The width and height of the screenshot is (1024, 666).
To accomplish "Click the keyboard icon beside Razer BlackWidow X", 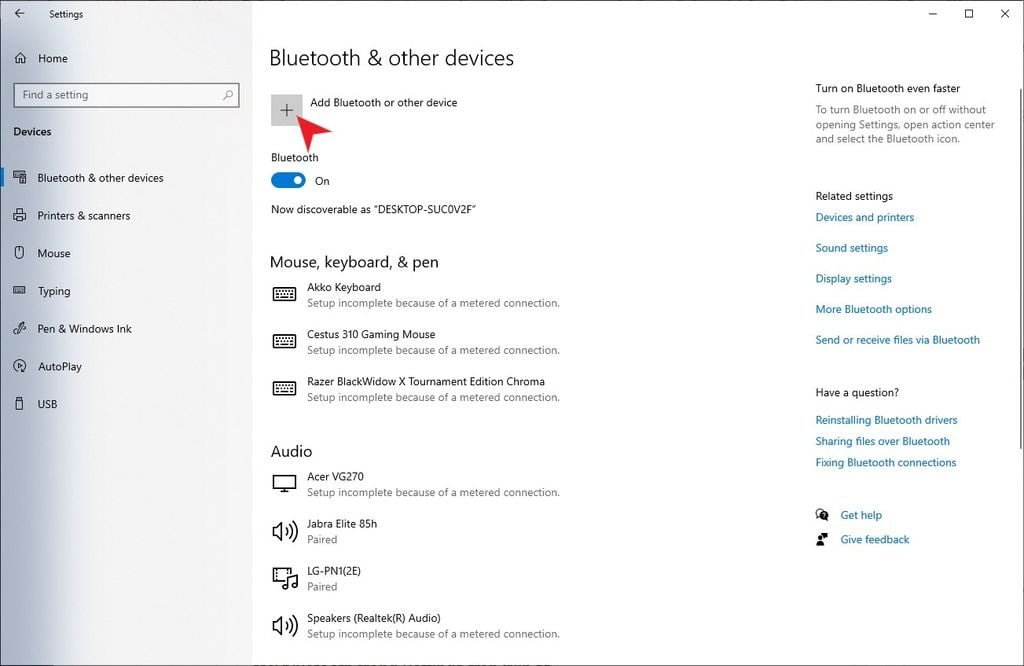I will [x=284, y=388].
